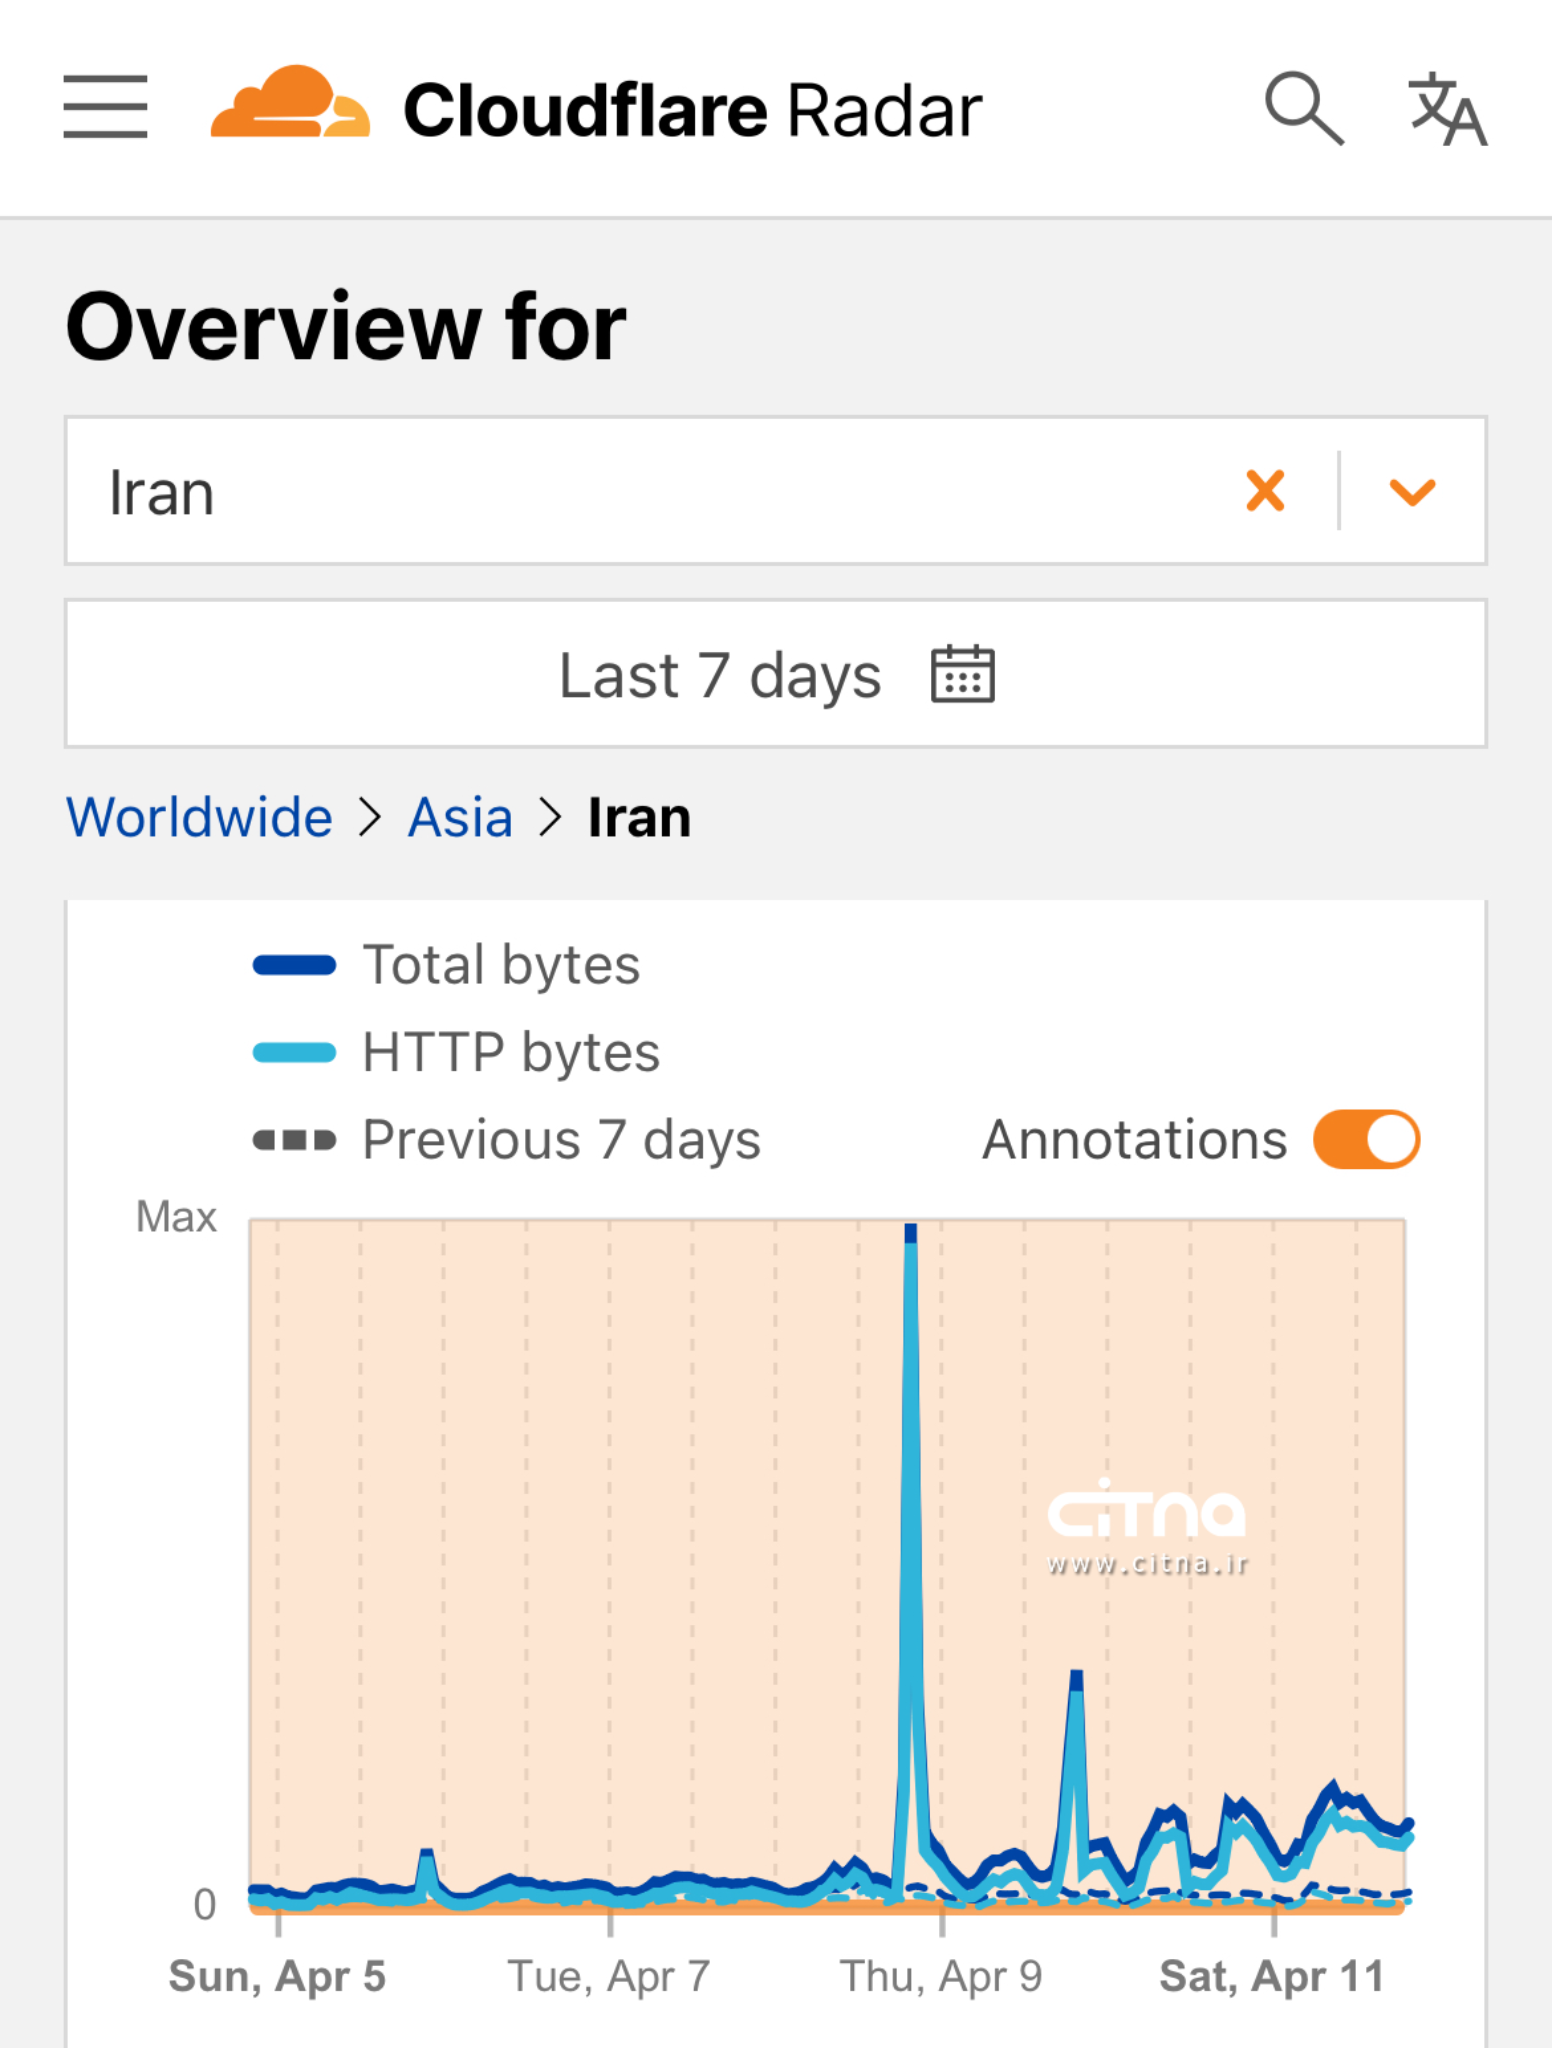This screenshot has height=2048, width=1552.
Task: Click the Total bytes legend marker
Action: (292, 963)
